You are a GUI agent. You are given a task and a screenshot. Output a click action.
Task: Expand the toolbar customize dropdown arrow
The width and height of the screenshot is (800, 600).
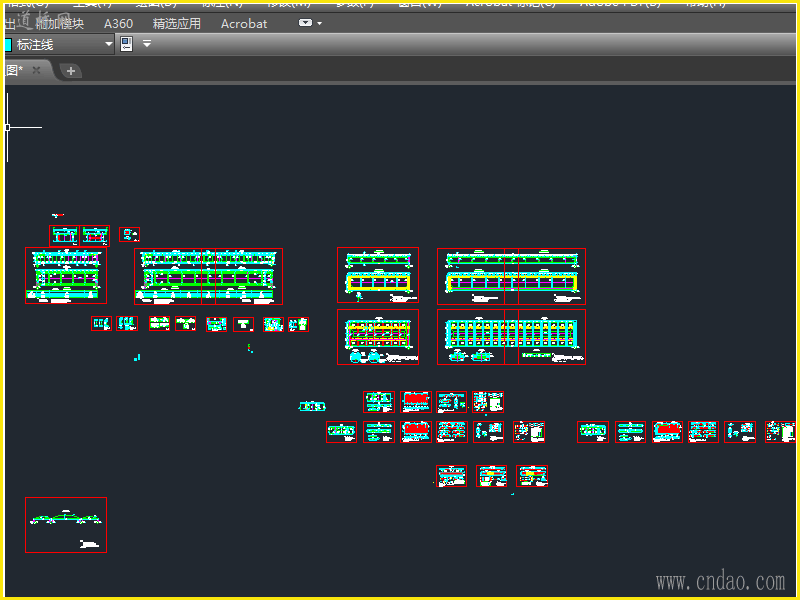click(x=147, y=44)
